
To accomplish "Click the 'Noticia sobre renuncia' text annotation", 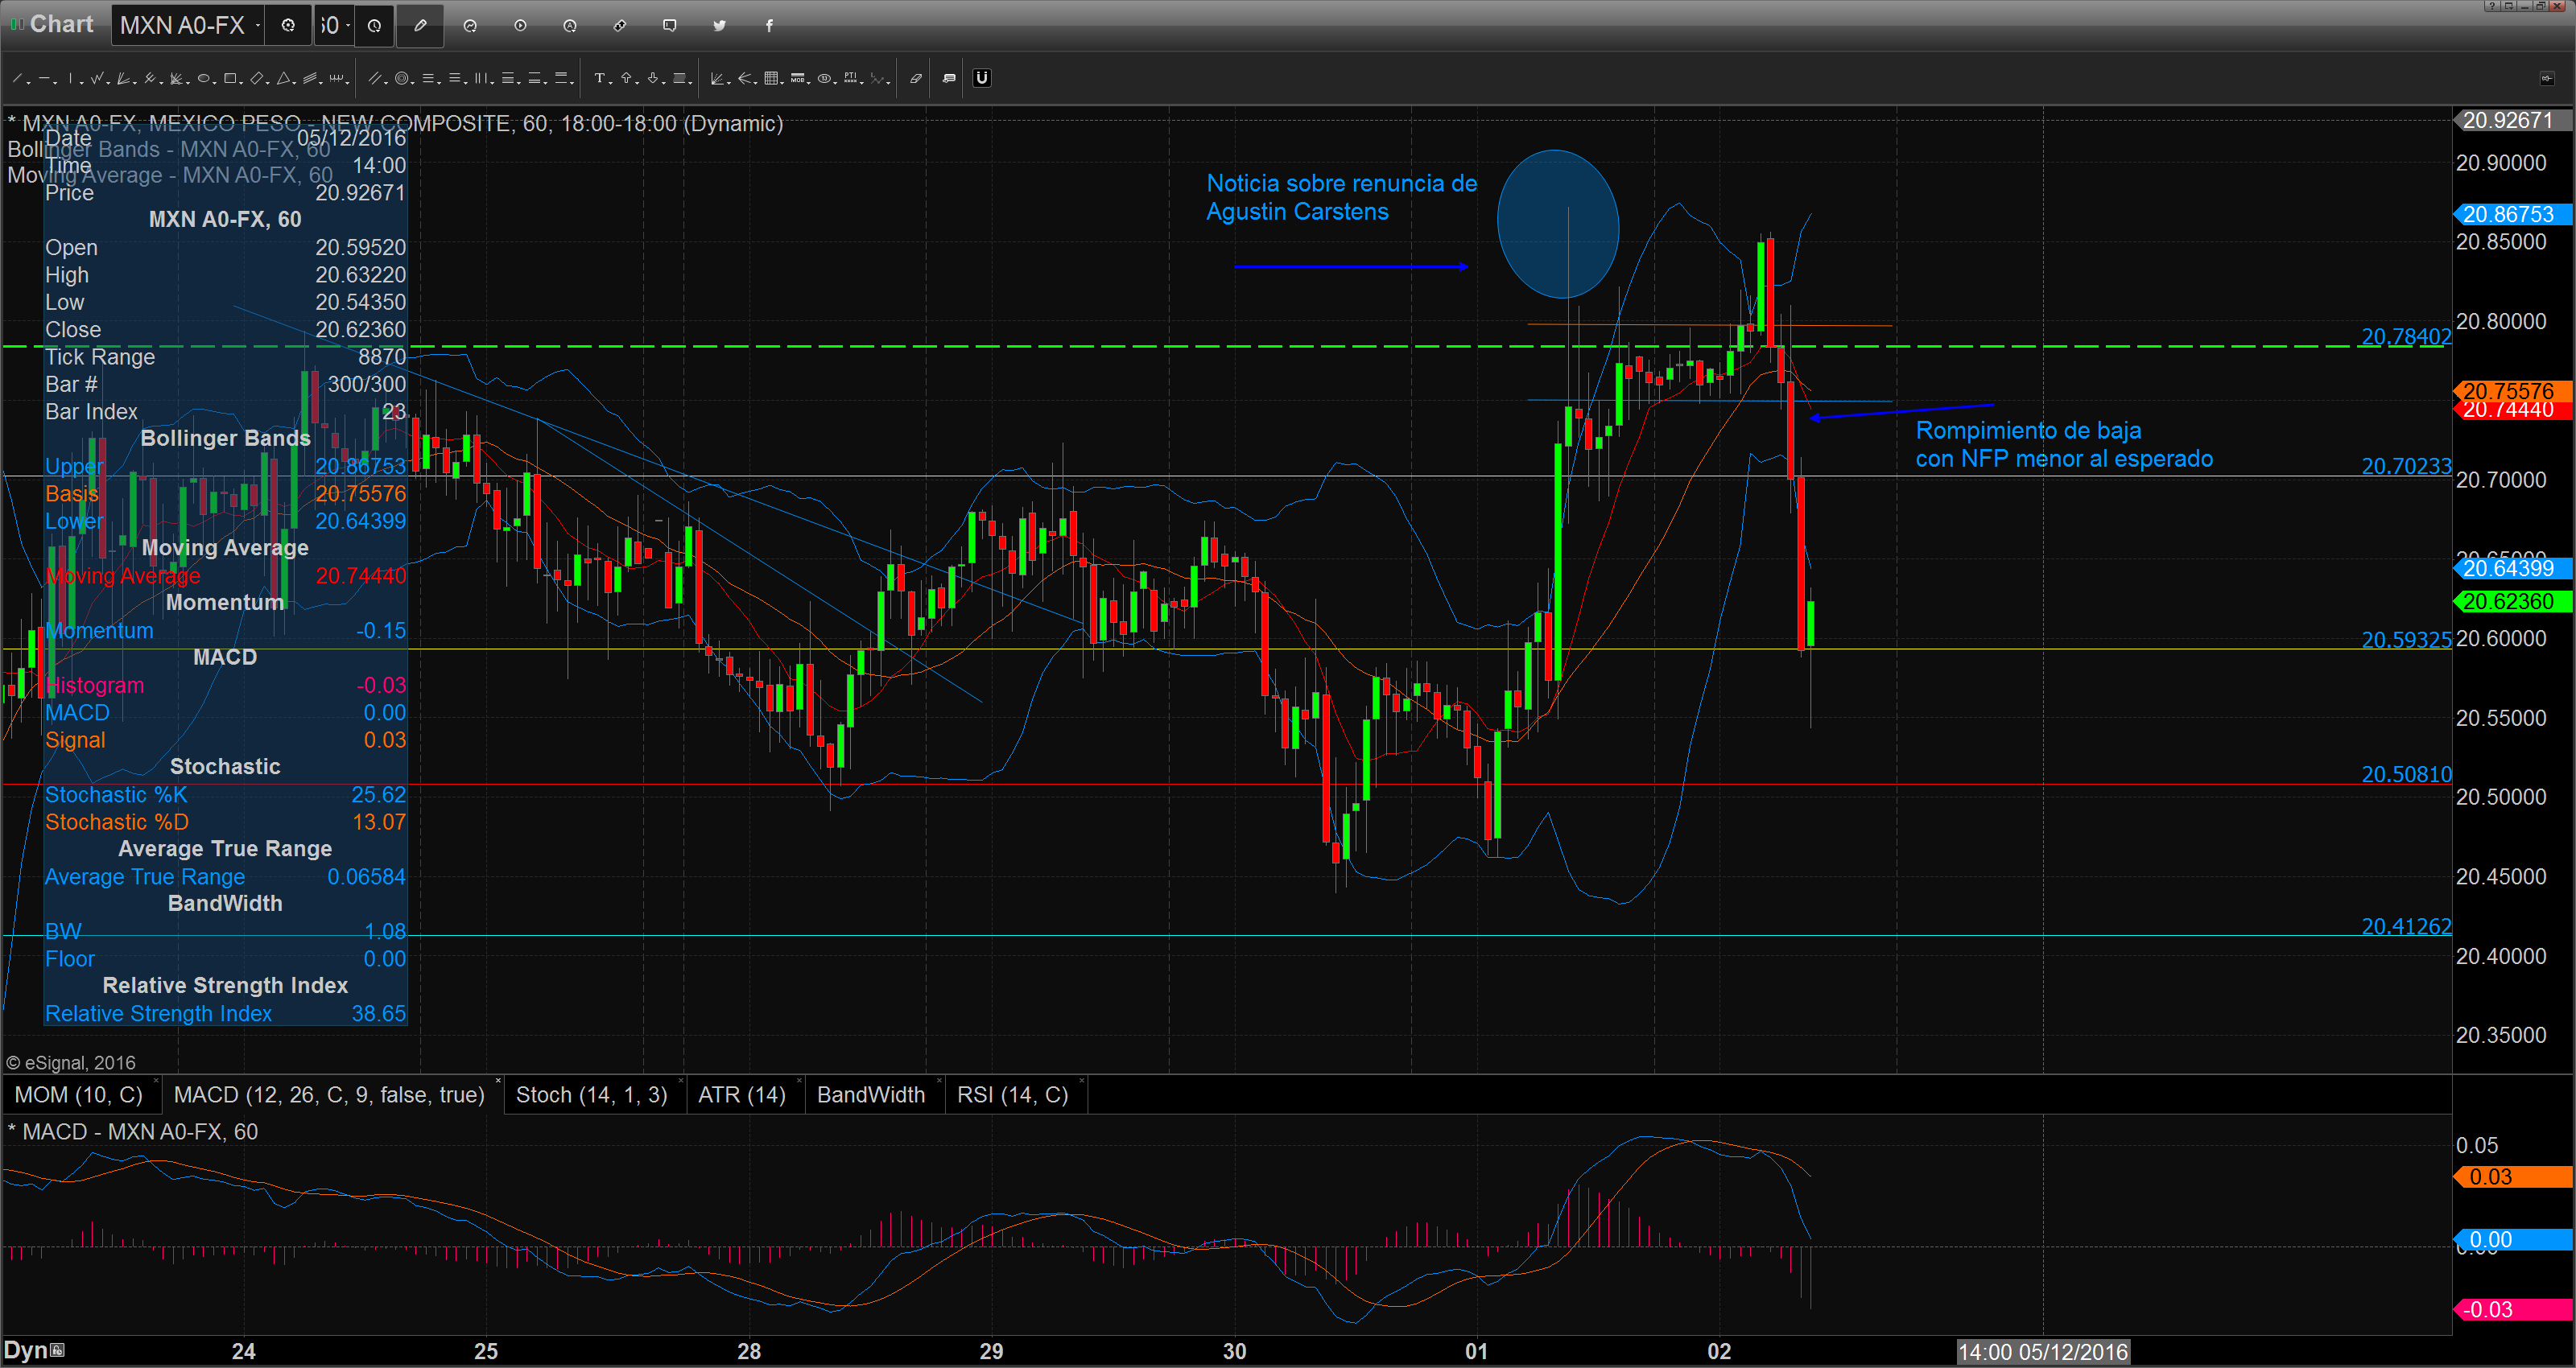I will coord(1341,197).
